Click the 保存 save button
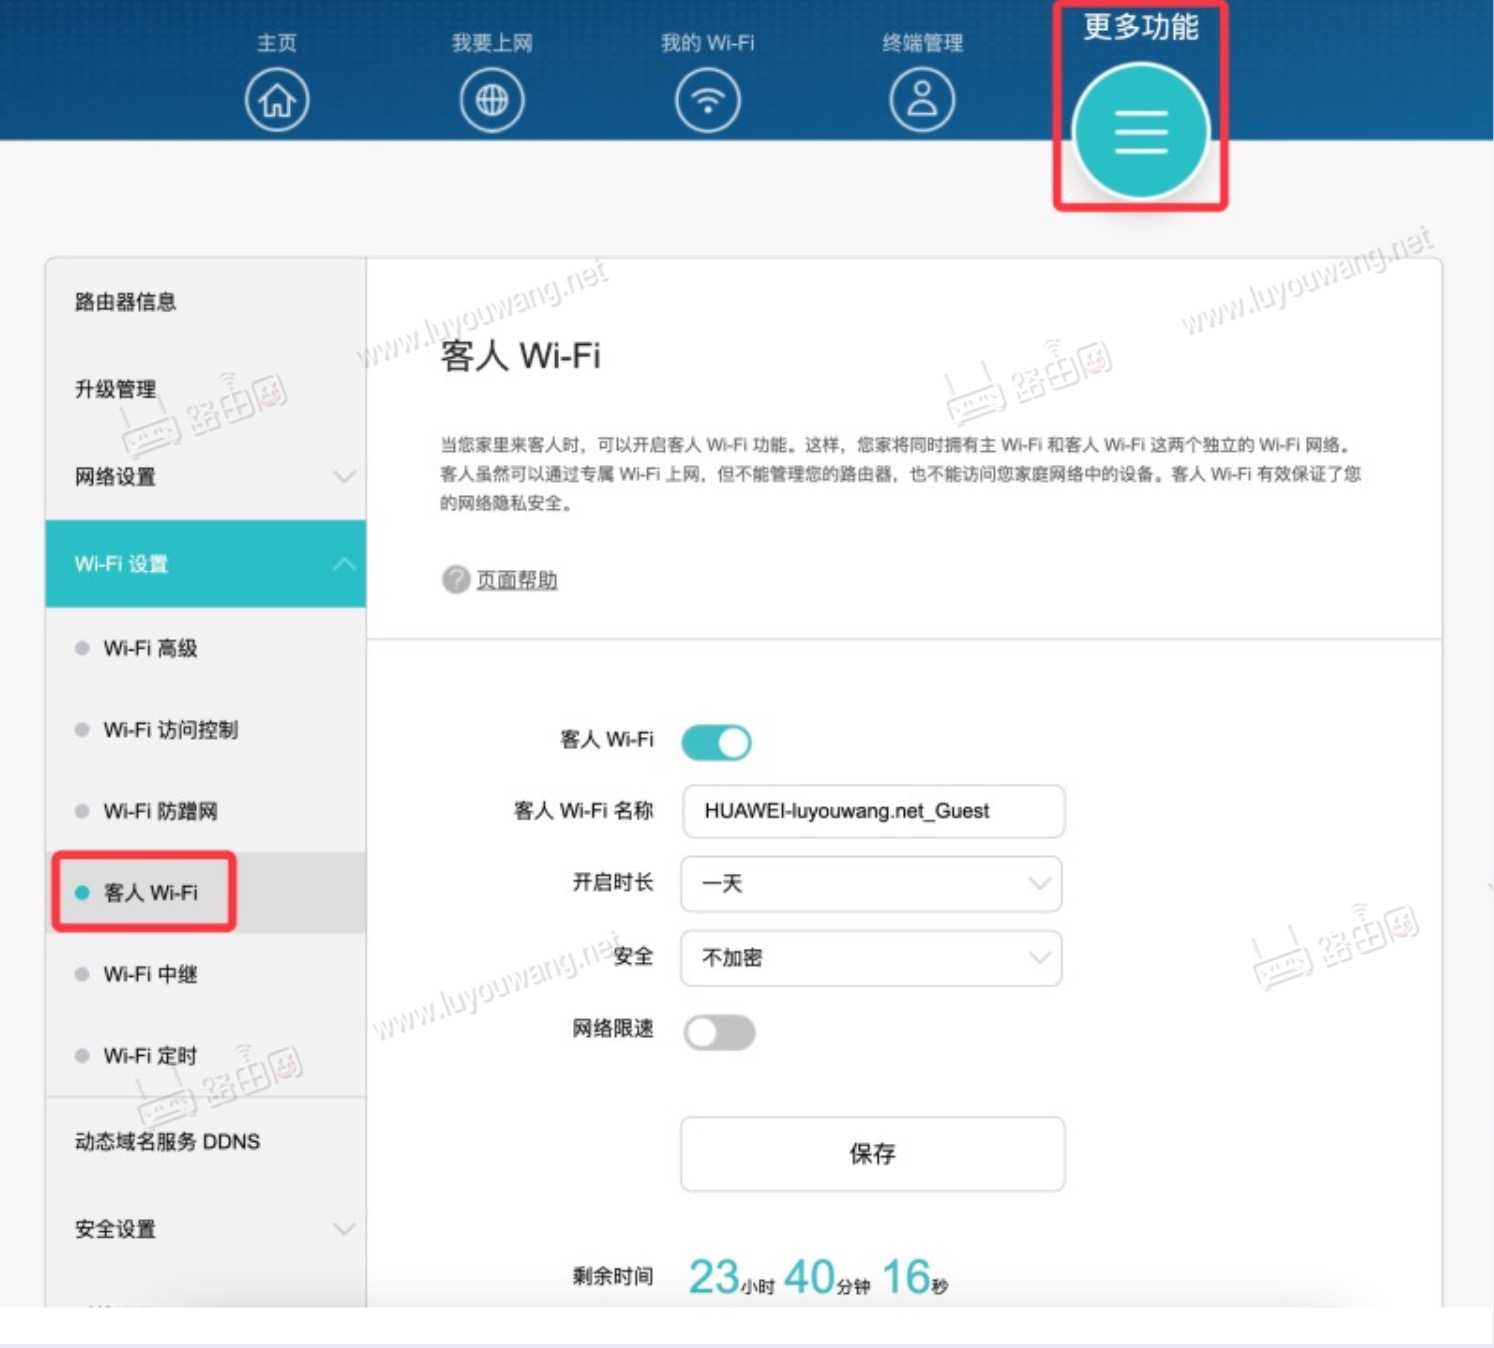This screenshot has width=1494, height=1348. click(872, 1154)
